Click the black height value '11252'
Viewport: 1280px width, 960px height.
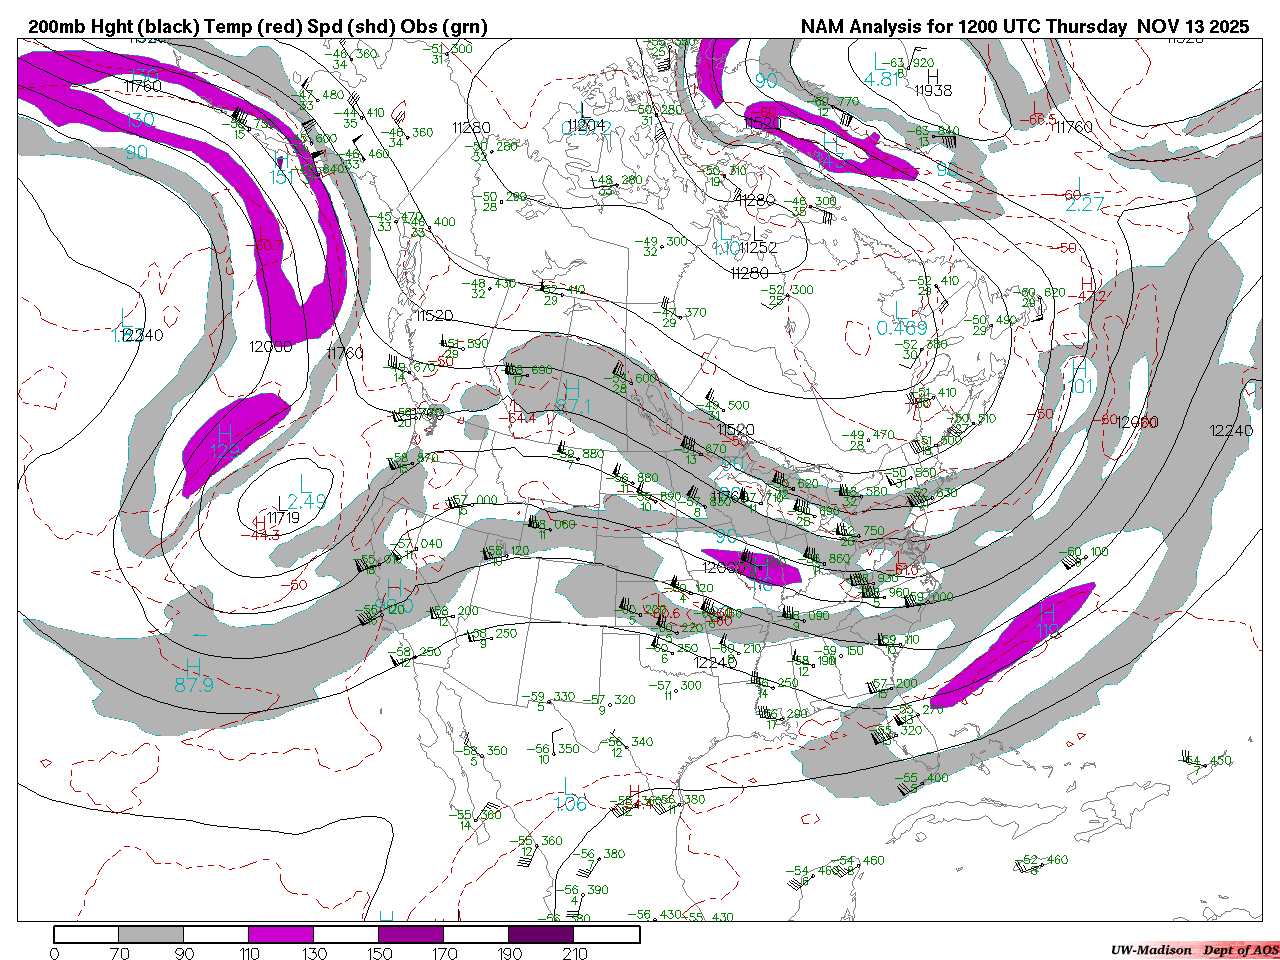click(758, 247)
